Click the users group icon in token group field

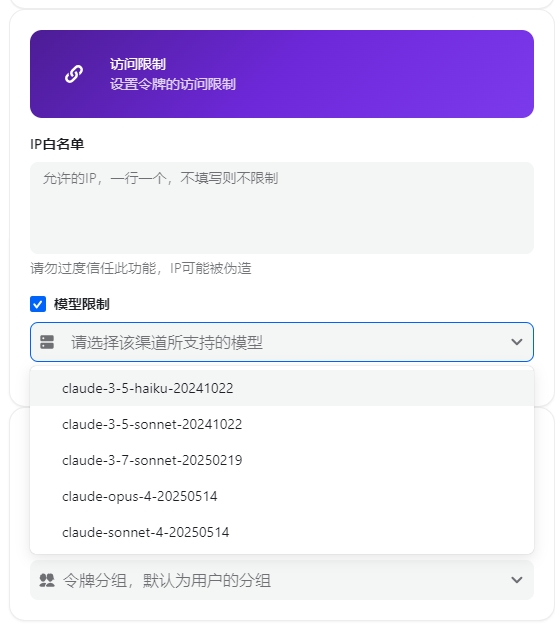click(47, 580)
